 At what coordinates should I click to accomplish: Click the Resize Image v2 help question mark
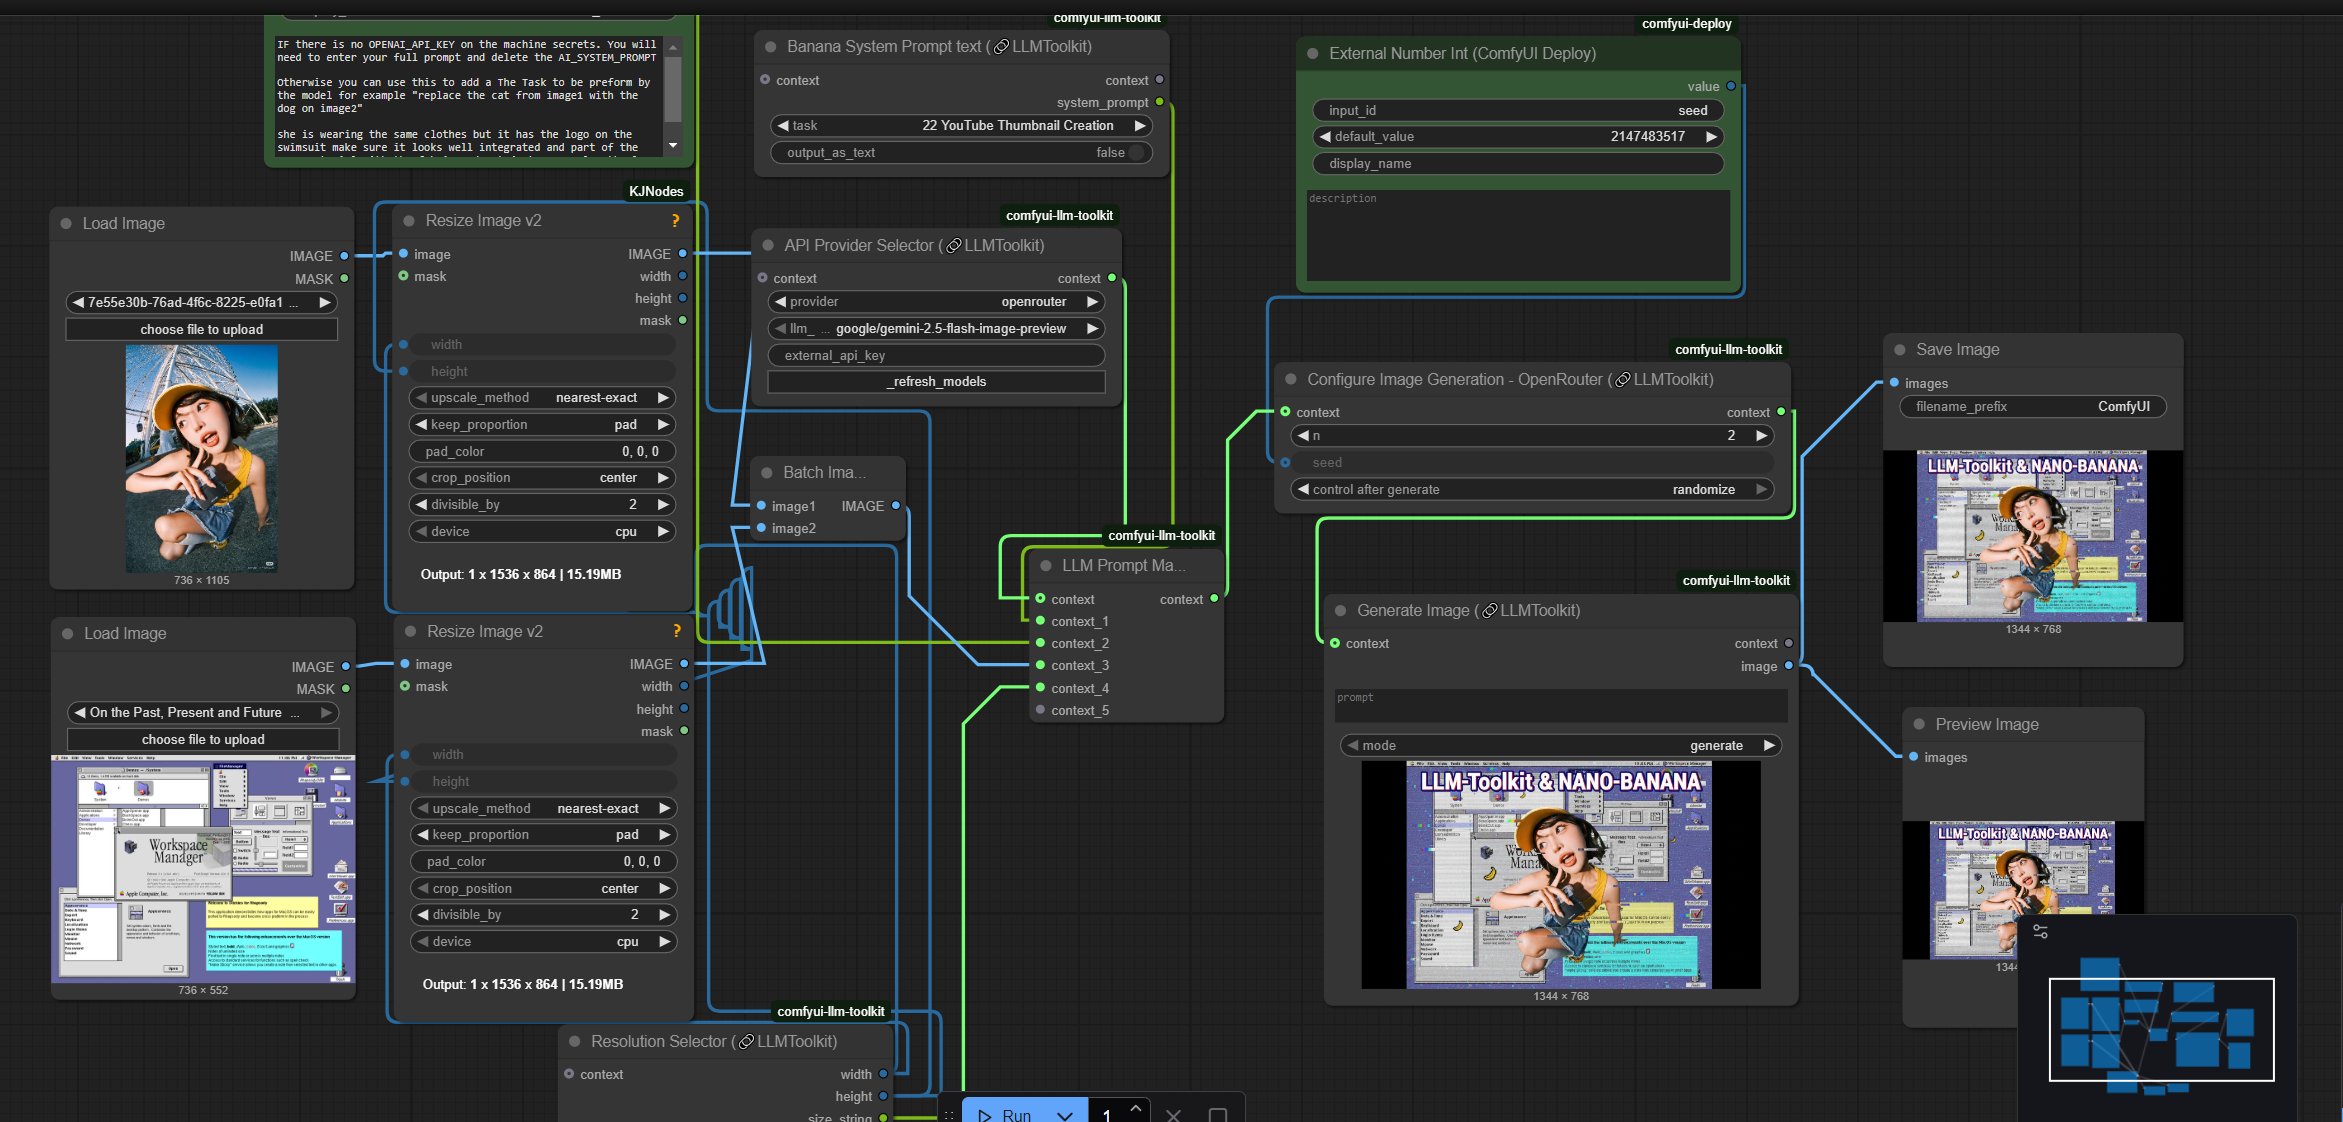tap(675, 220)
